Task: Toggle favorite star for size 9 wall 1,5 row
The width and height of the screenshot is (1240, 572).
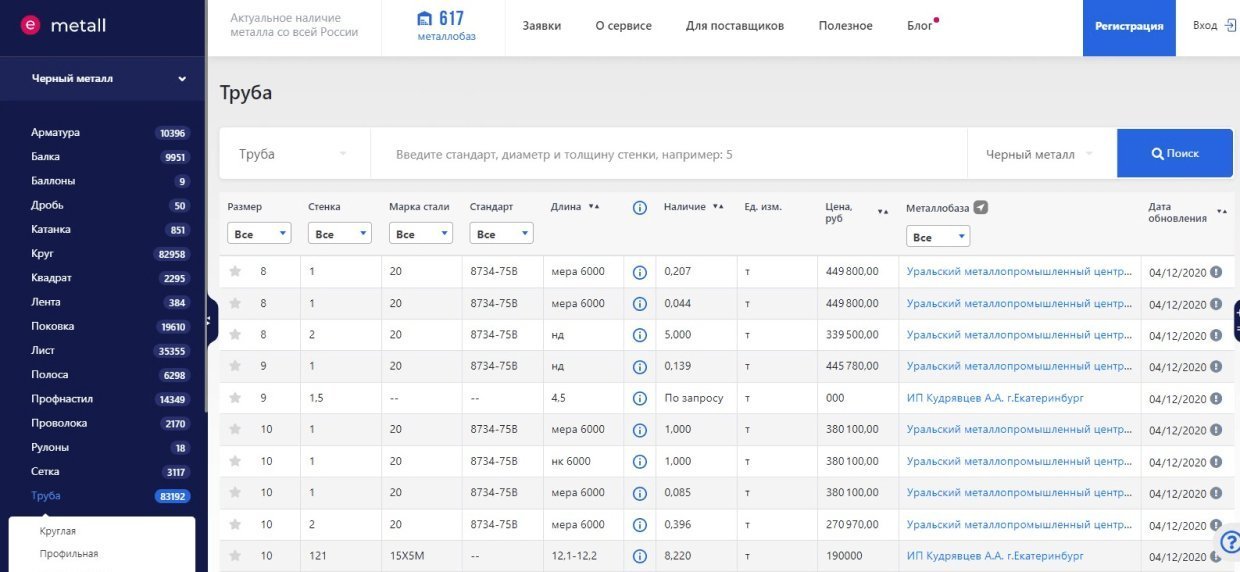Action: pos(235,398)
